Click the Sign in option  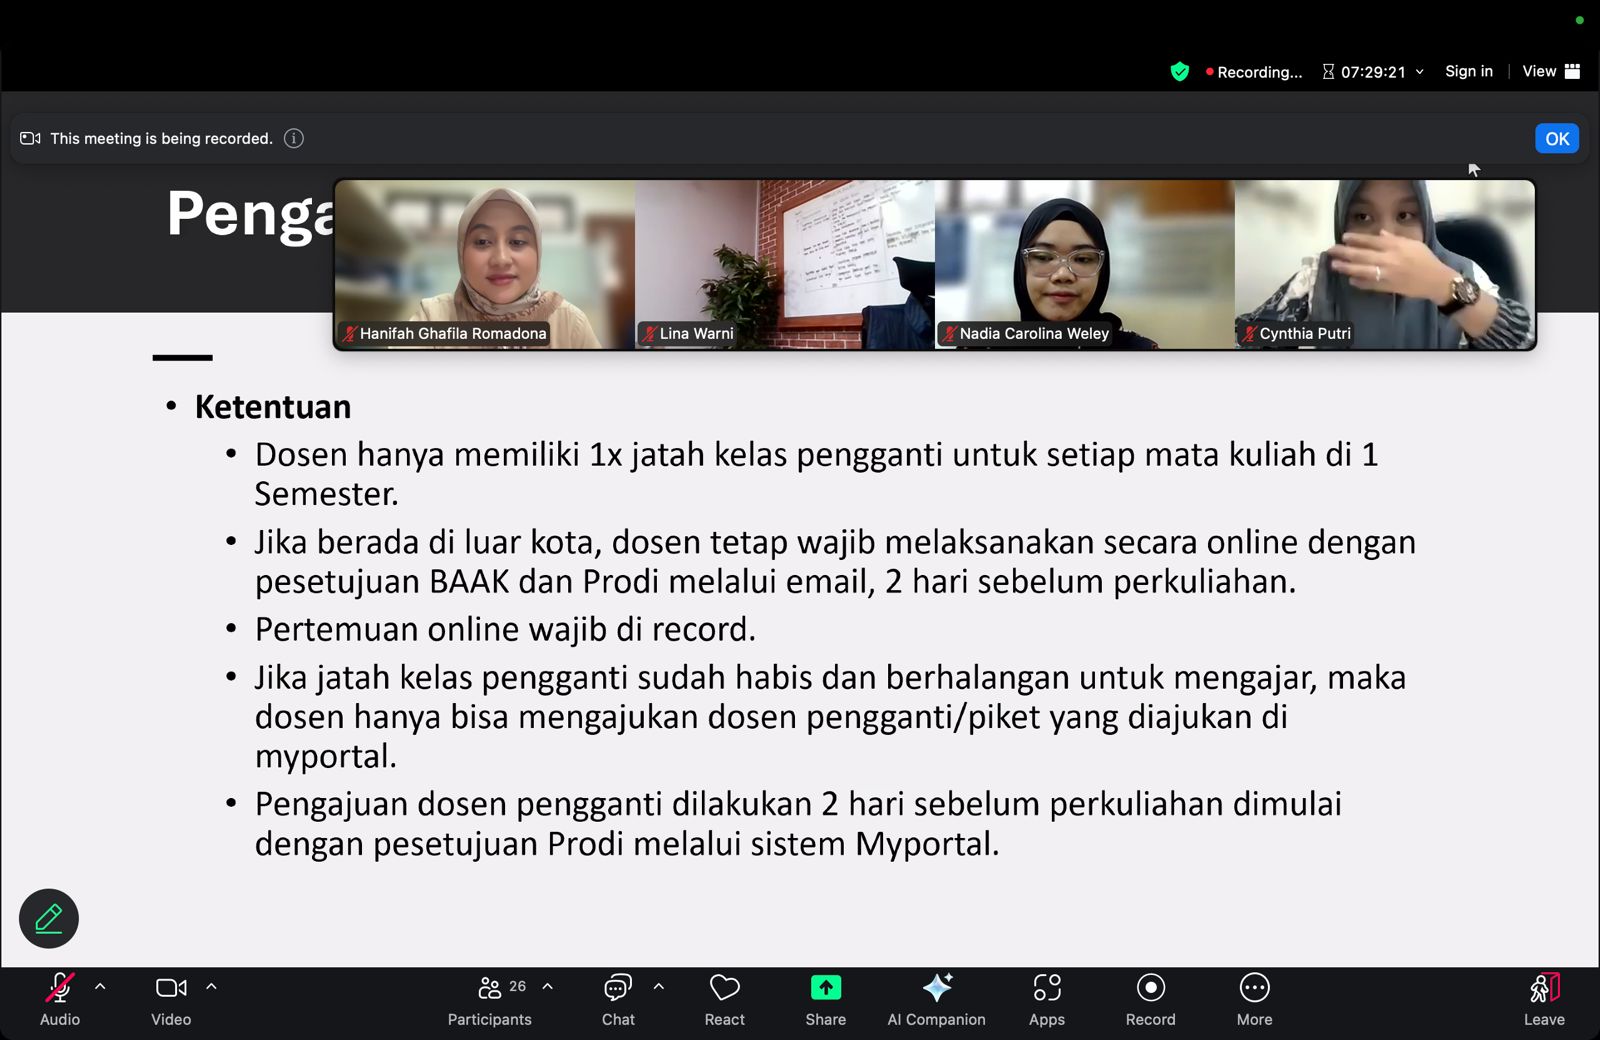(x=1468, y=71)
